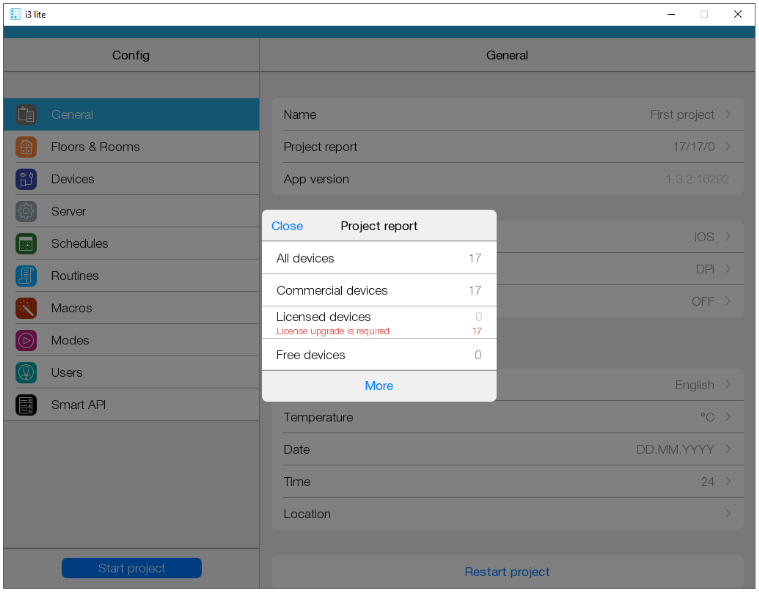Click the General clipboard icon in sidebar
Viewport: 759px width, 593px height.
pyautogui.click(x=26, y=115)
